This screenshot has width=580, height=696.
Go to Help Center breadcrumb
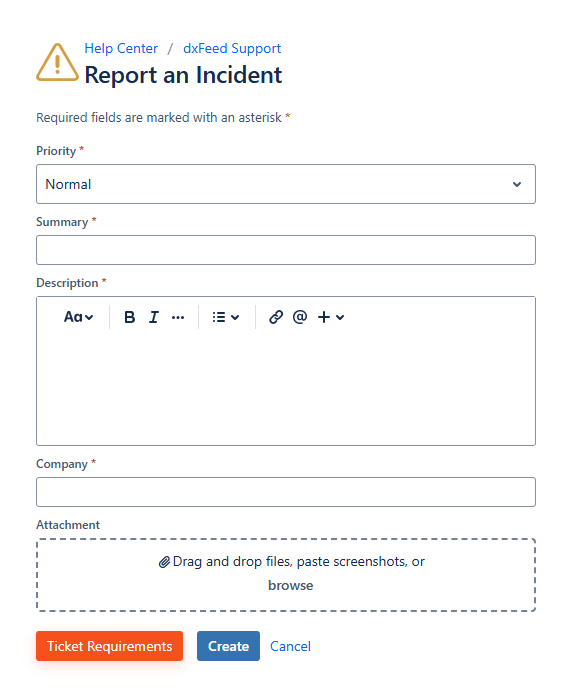click(x=121, y=48)
